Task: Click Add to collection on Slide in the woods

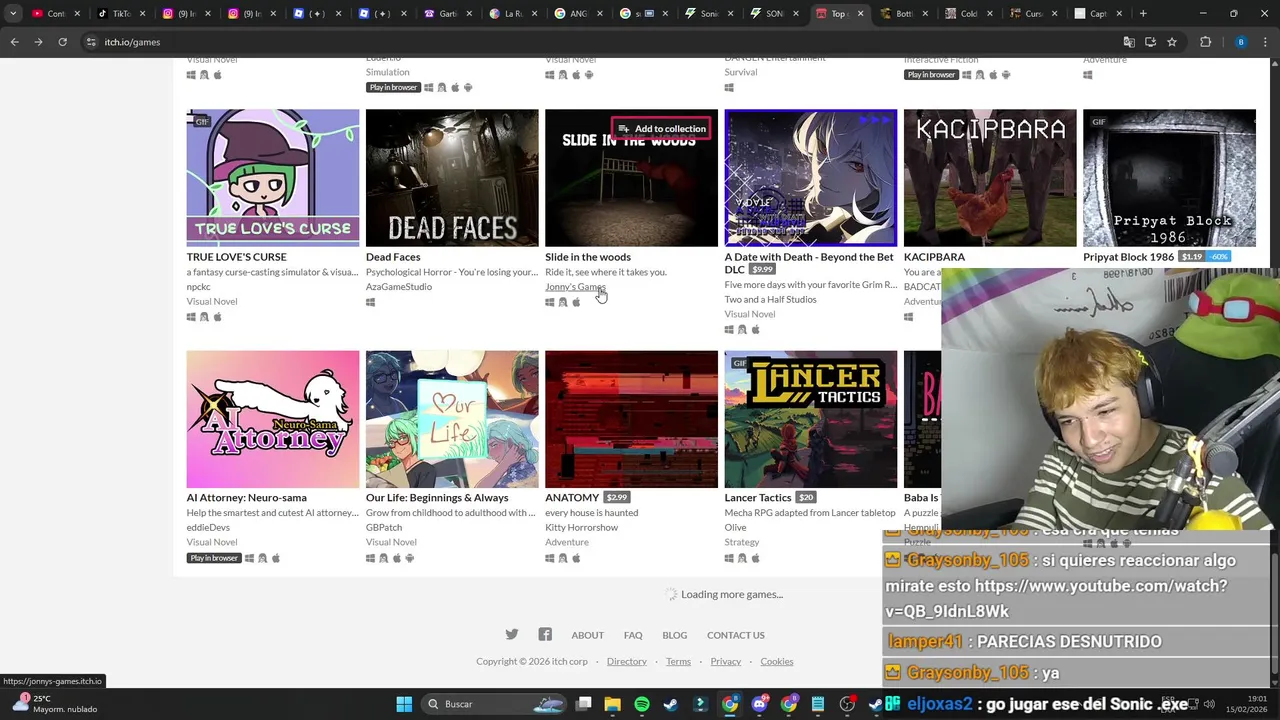Action: 661,128
